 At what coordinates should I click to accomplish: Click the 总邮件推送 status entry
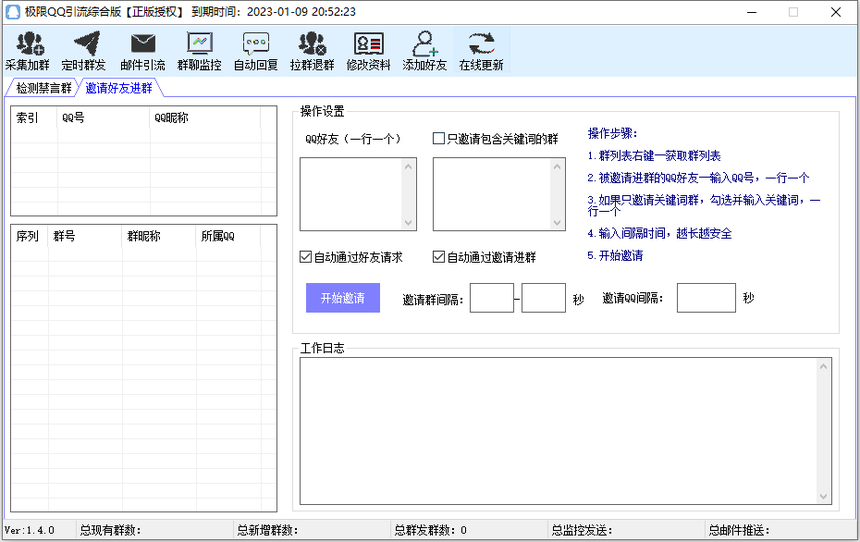point(739,530)
